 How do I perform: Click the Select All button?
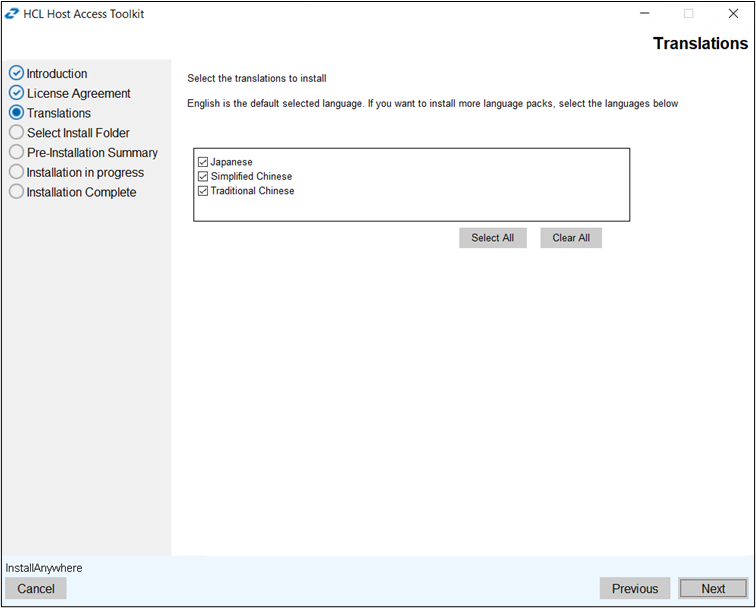click(x=492, y=238)
